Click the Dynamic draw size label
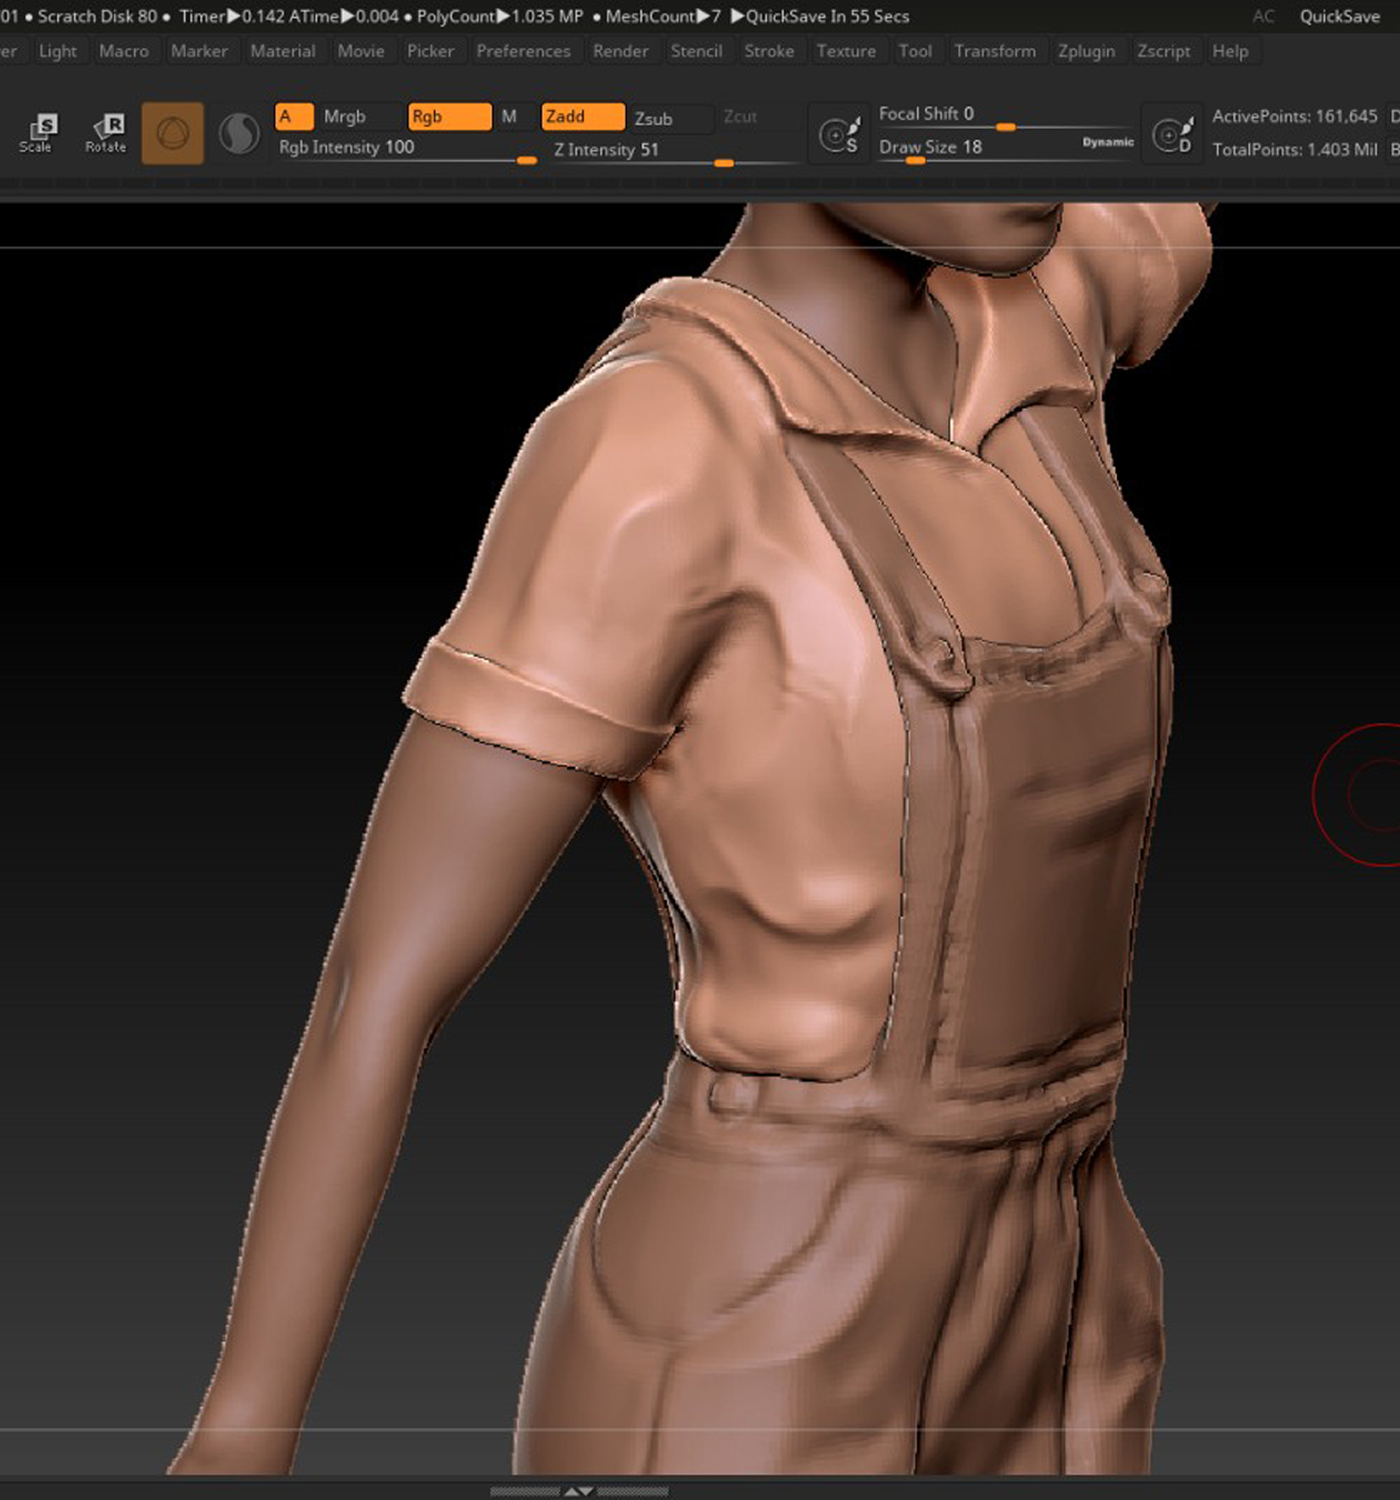This screenshot has width=1400, height=1500. pyautogui.click(x=1108, y=142)
